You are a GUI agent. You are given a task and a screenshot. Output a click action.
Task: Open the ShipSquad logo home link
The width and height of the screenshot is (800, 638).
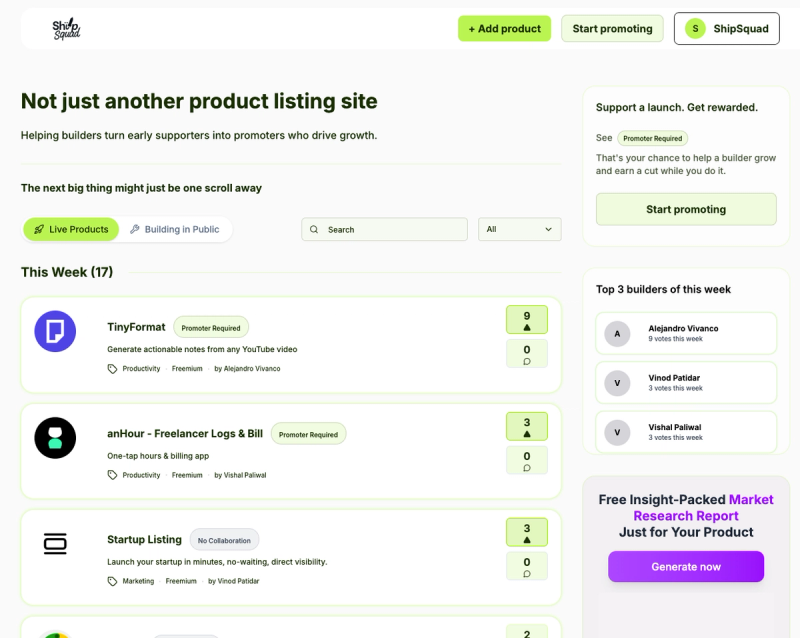click(66, 29)
